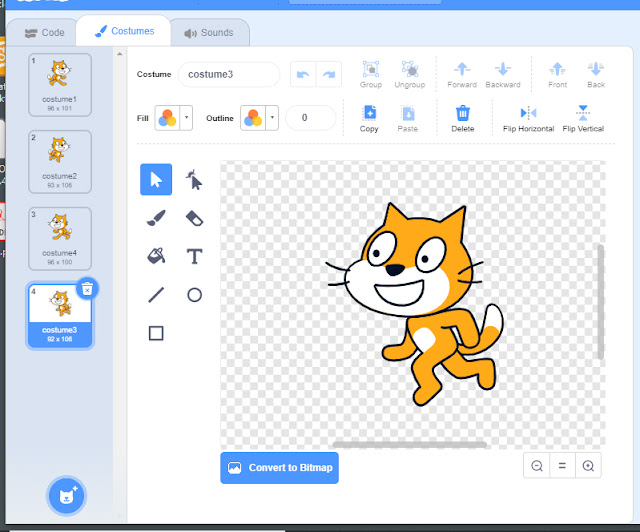
Task: Click the Undo arrow
Action: [x=303, y=74]
